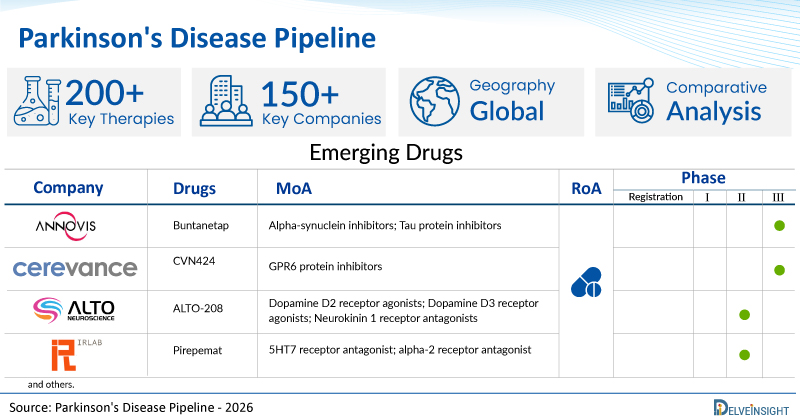Viewport: 800px width, 420px height.
Task: Click the Phase column header
Action: (x=704, y=178)
